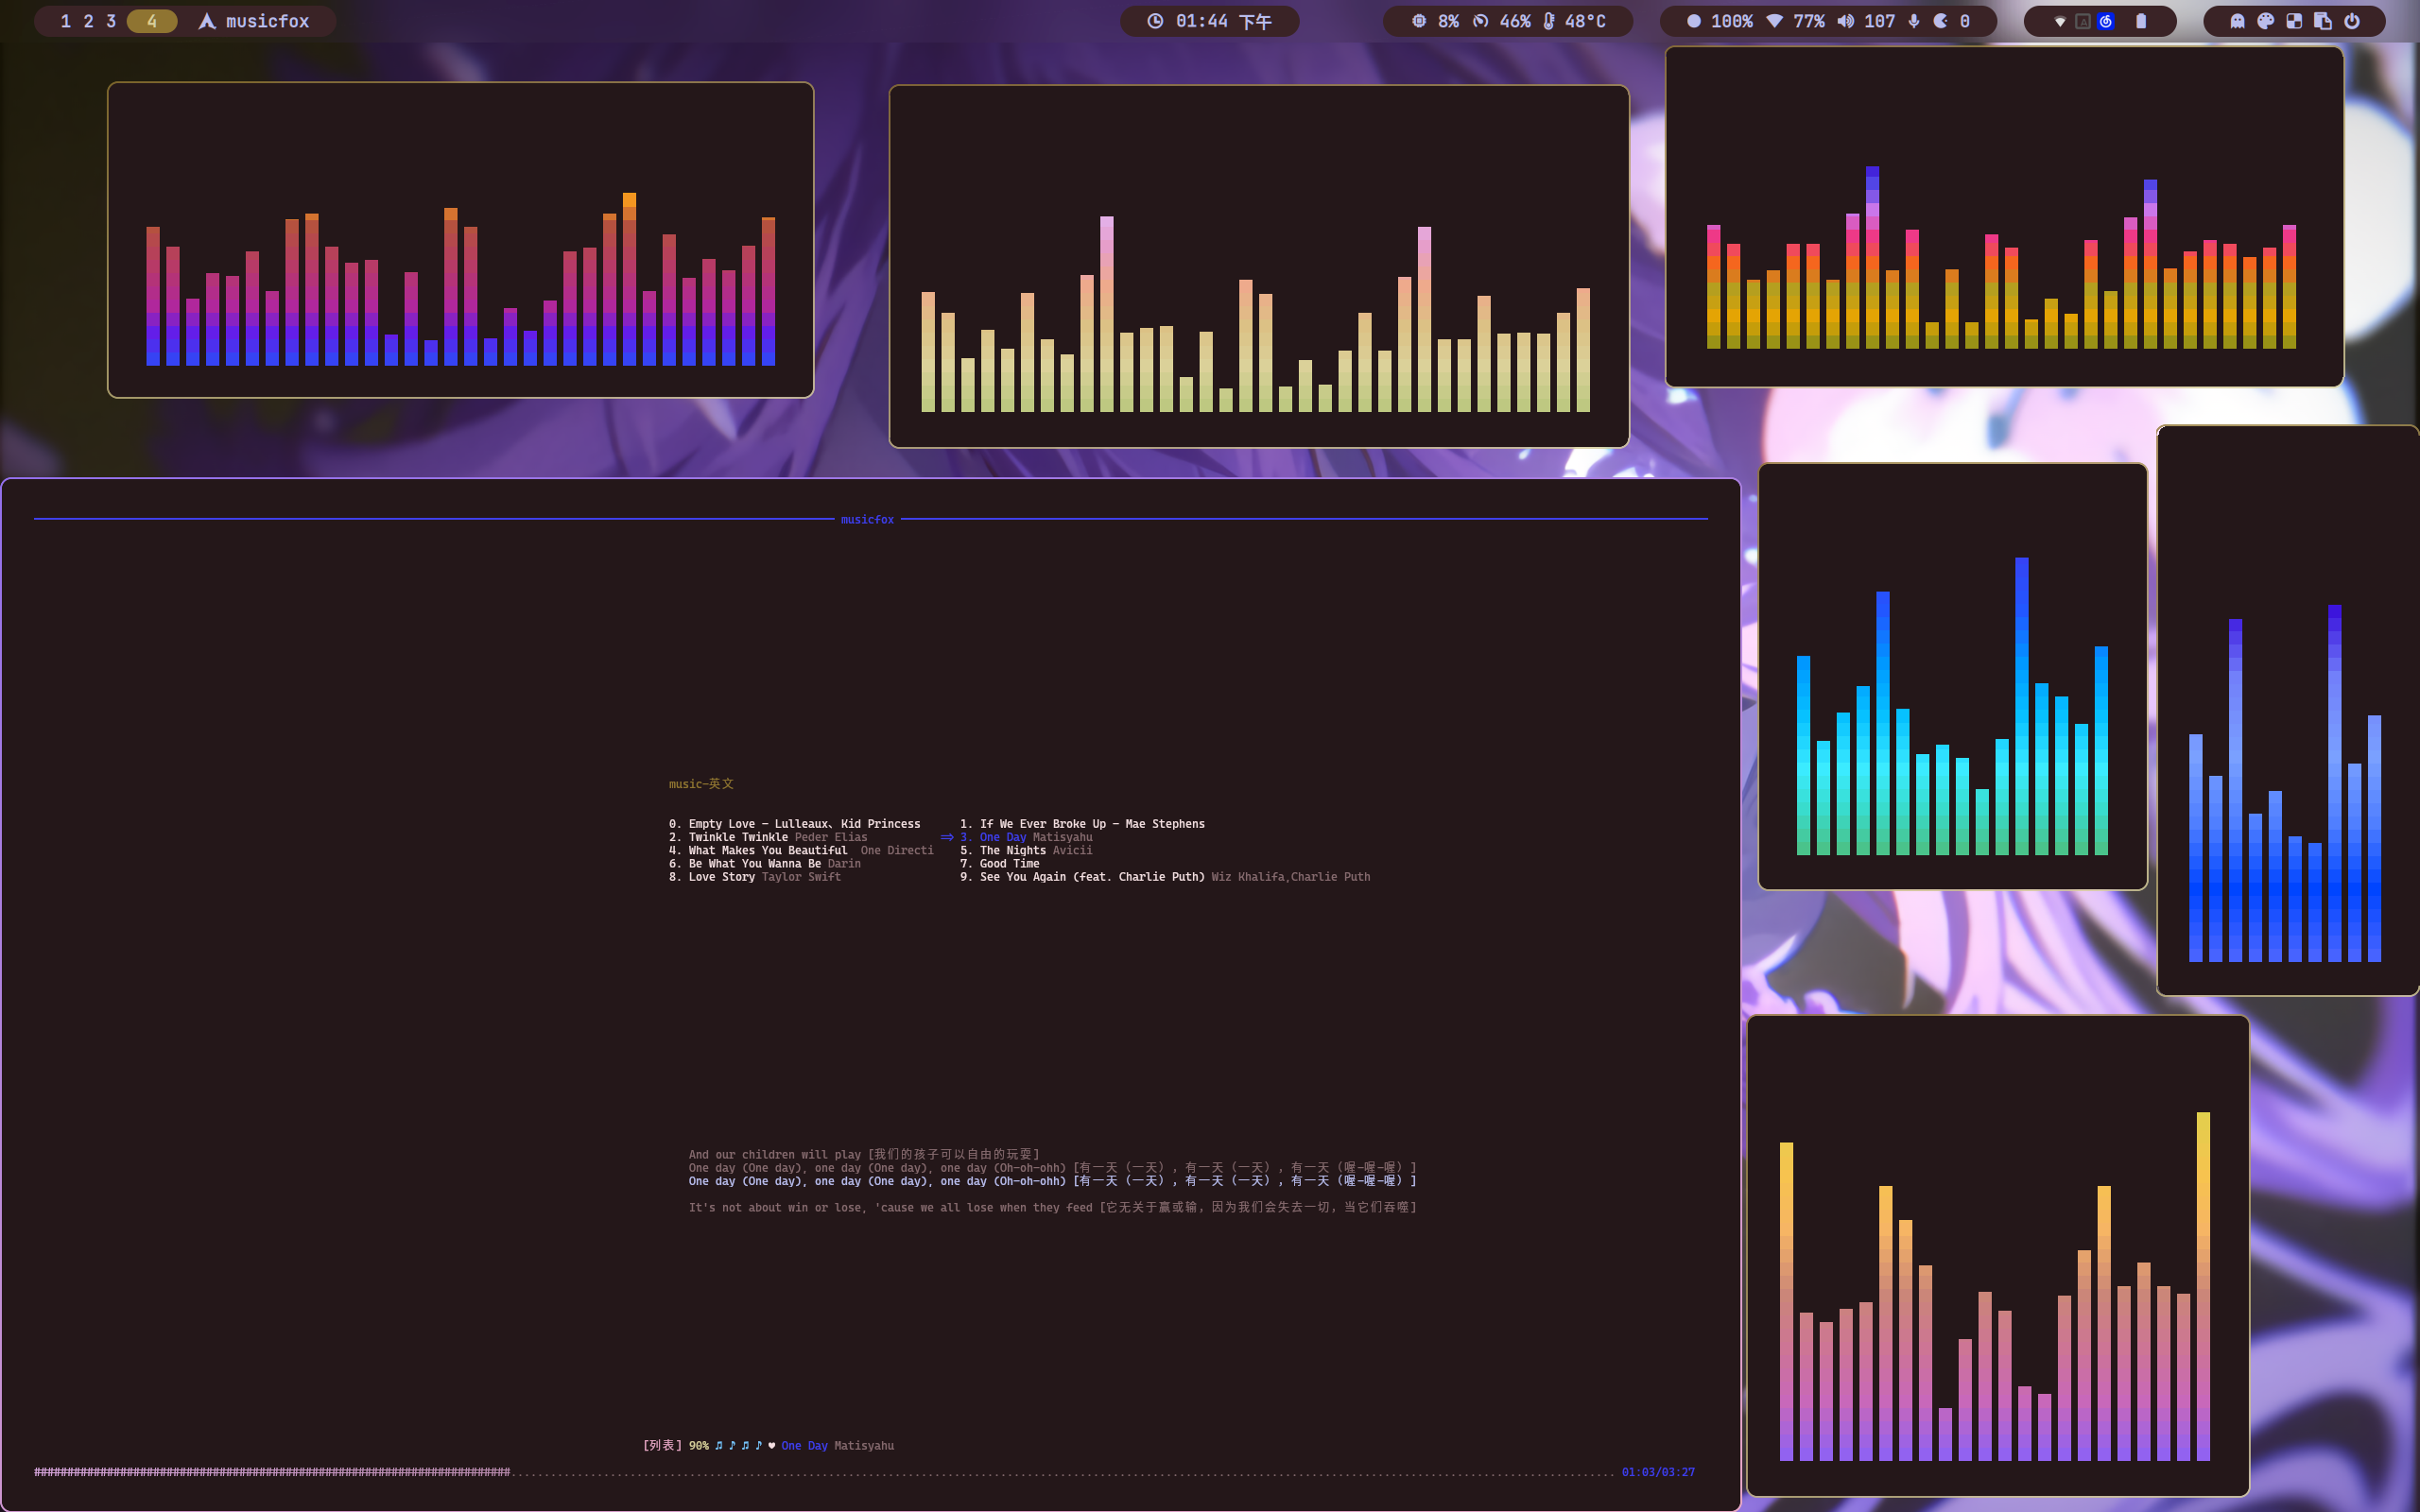Switch to workspace 3
Screen dimensions: 2420x1512
tap(111, 21)
